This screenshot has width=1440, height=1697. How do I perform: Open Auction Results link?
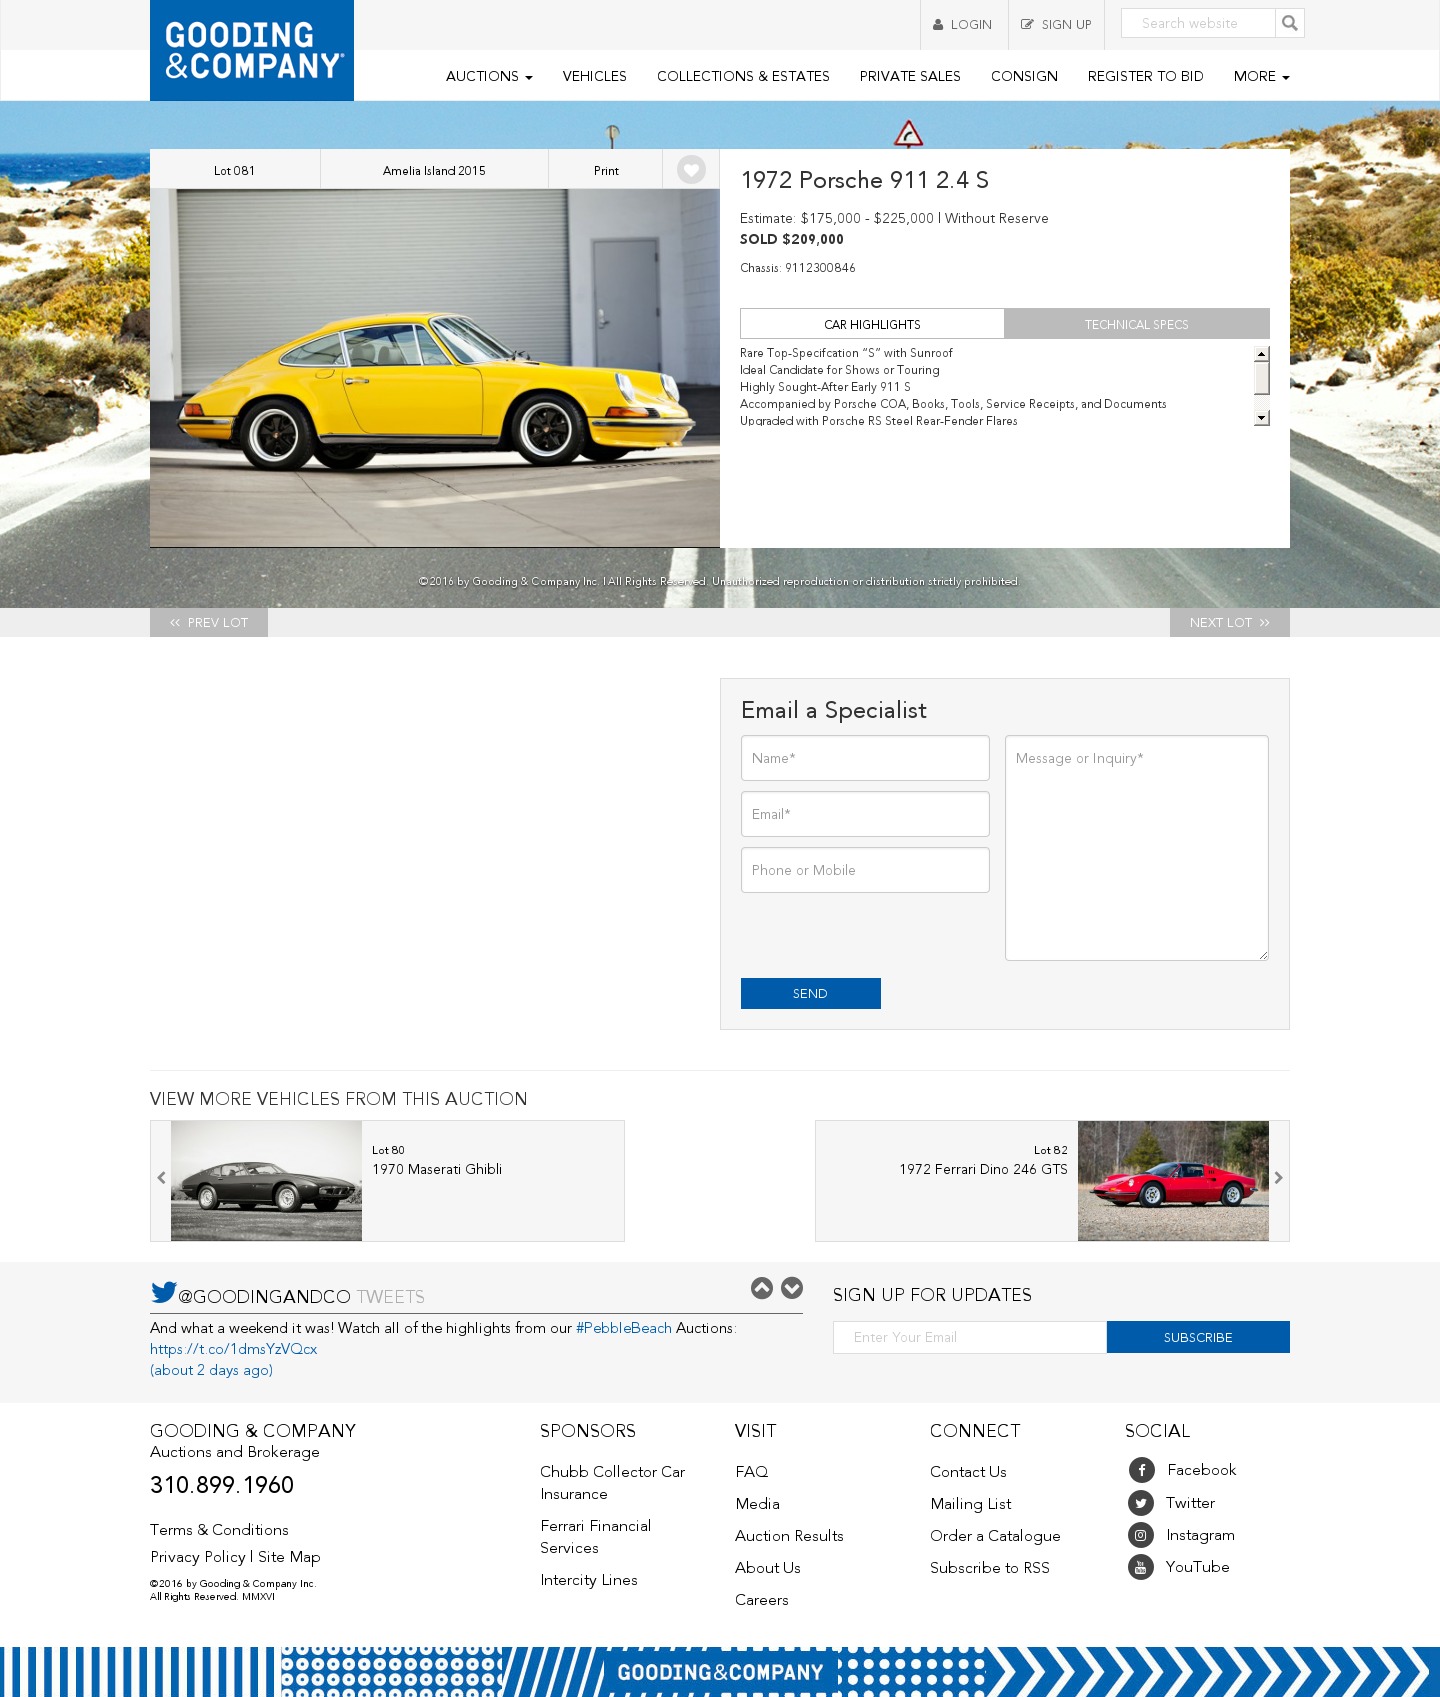(789, 1536)
